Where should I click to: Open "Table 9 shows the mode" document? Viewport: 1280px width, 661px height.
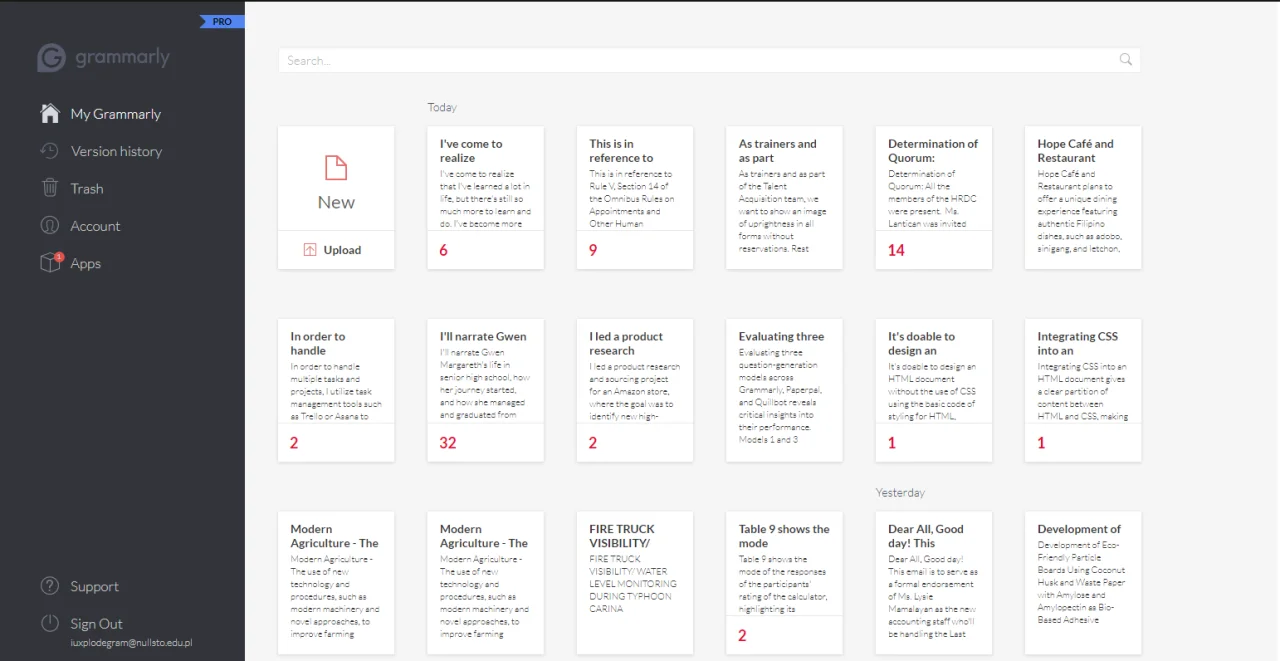tap(784, 583)
